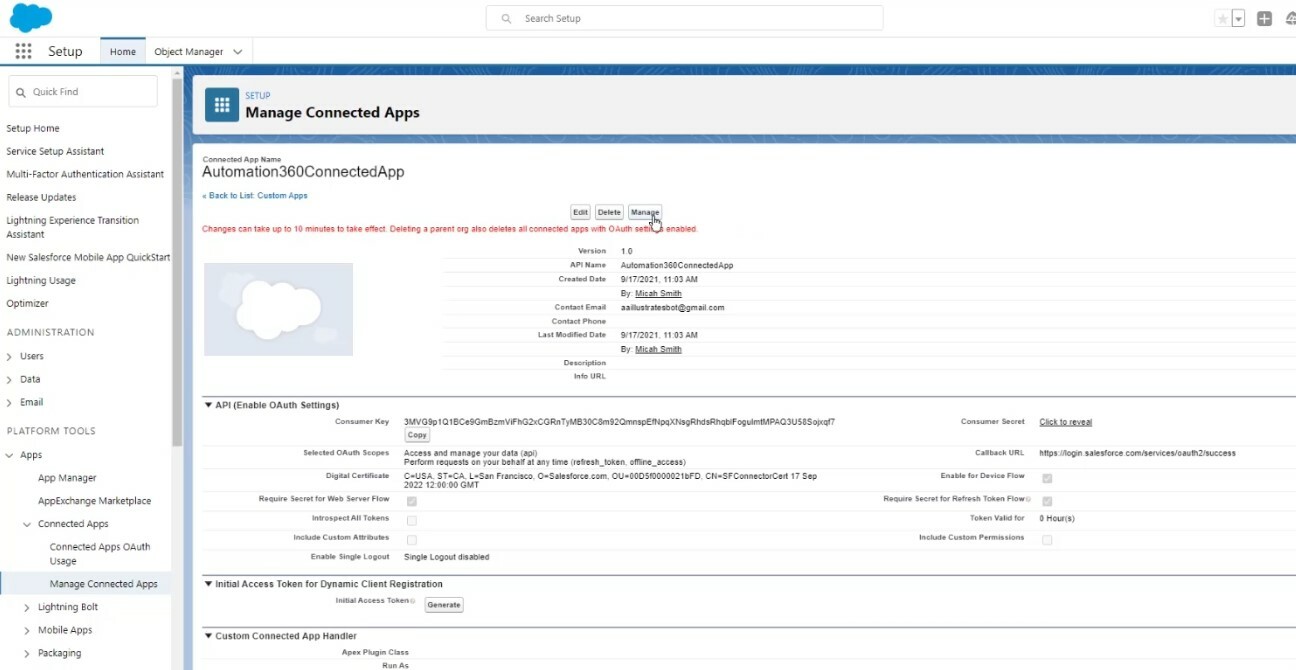Toggle the Enable for Device Flow checkbox
Screen dimensions: 1296x670
point(1047,478)
